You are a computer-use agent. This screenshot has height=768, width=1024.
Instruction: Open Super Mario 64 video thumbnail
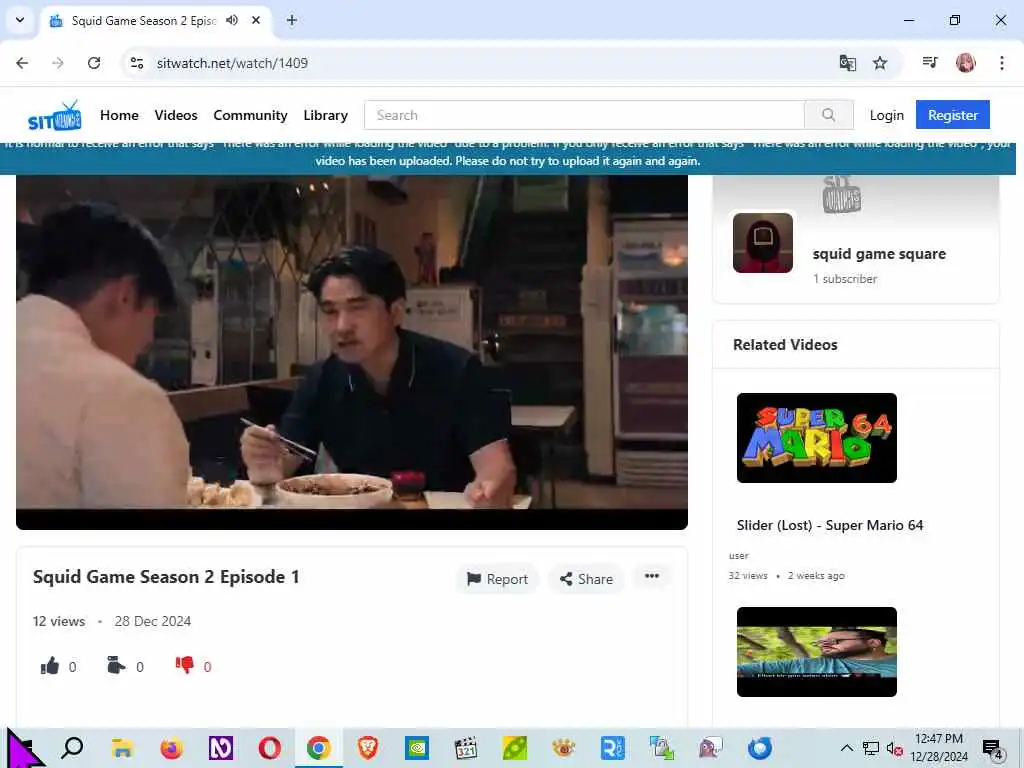816,438
